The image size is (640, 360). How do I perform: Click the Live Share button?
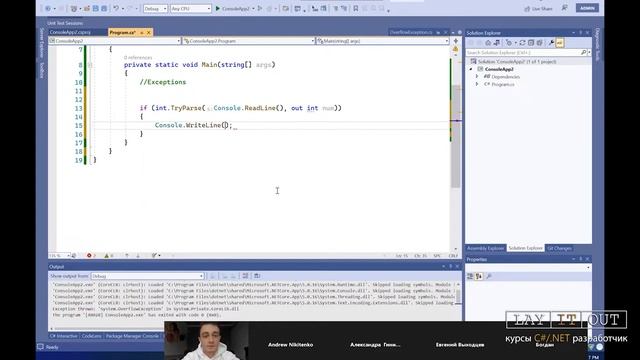[x=538, y=9]
